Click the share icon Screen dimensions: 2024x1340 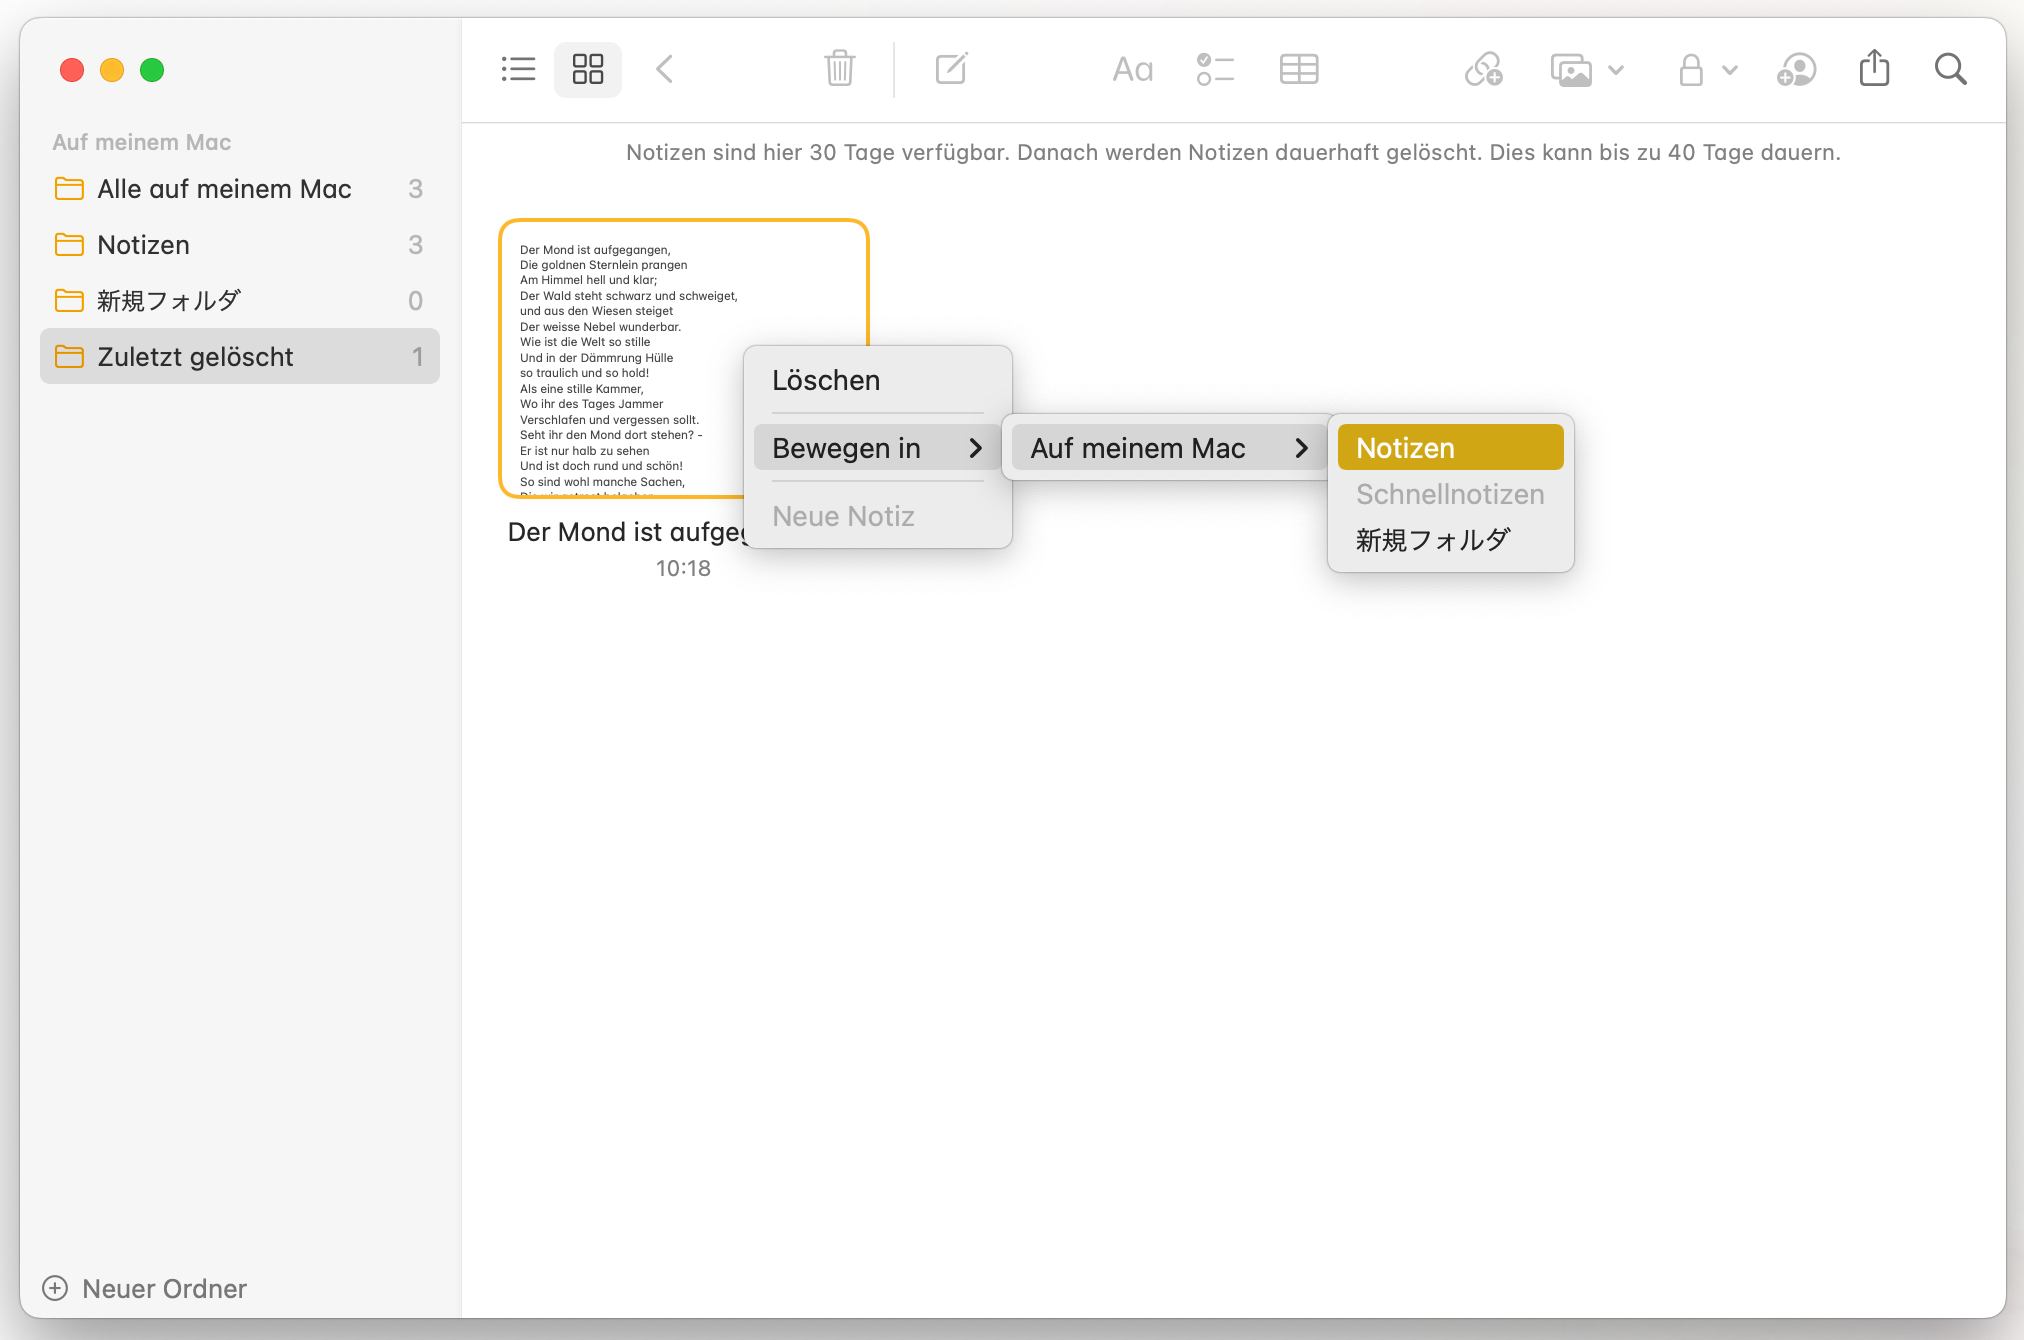pyautogui.click(x=1874, y=69)
